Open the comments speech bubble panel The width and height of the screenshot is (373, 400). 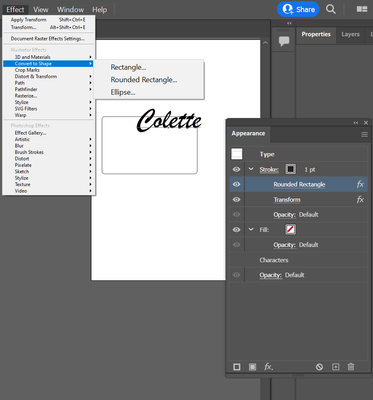(x=284, y=41)
